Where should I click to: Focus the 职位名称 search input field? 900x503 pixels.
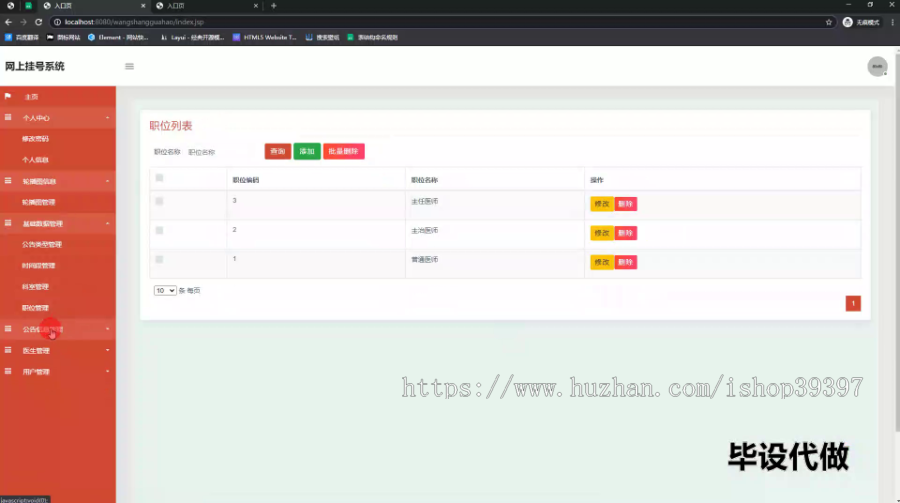222,152
